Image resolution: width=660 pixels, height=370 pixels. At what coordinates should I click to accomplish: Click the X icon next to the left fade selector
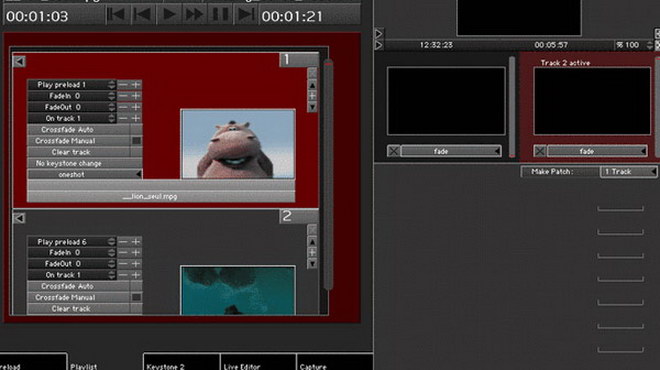(394, 151)
